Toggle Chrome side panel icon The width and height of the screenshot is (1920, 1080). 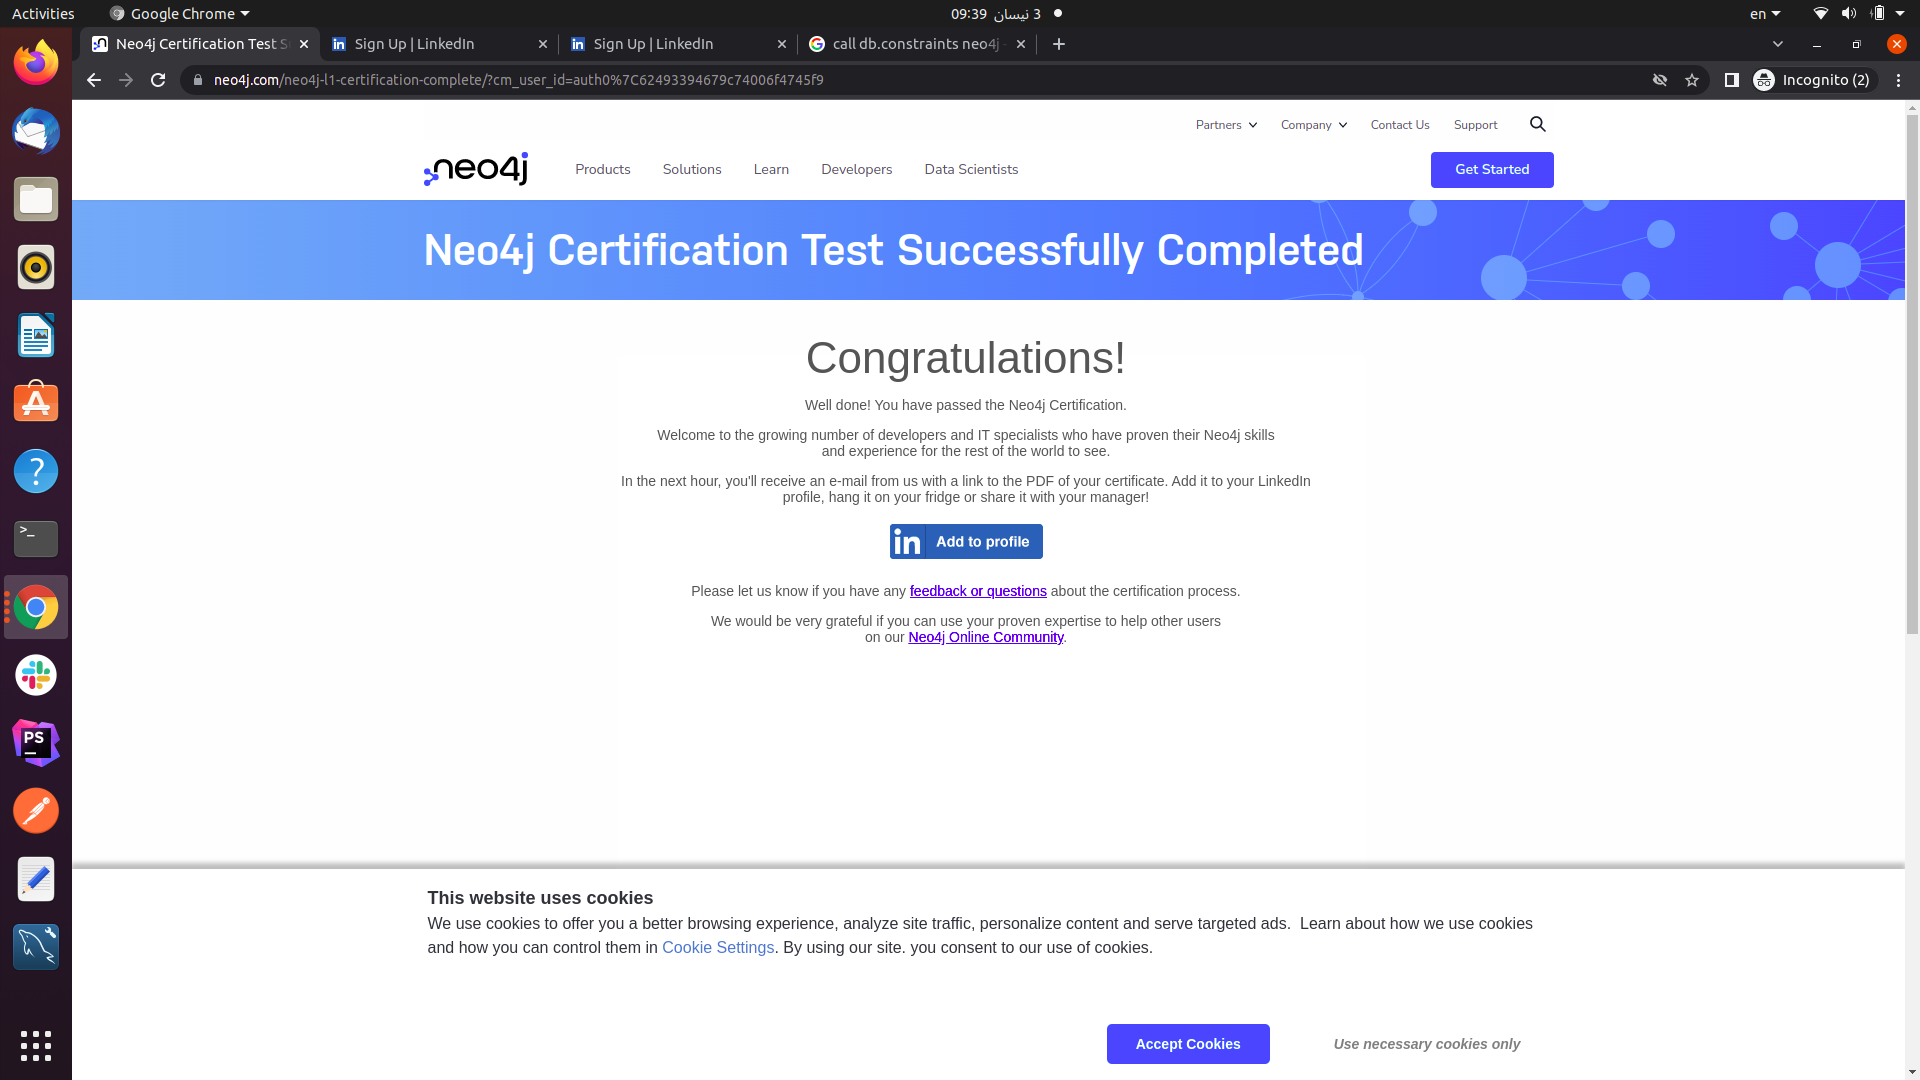click(x=1732, y=80)
